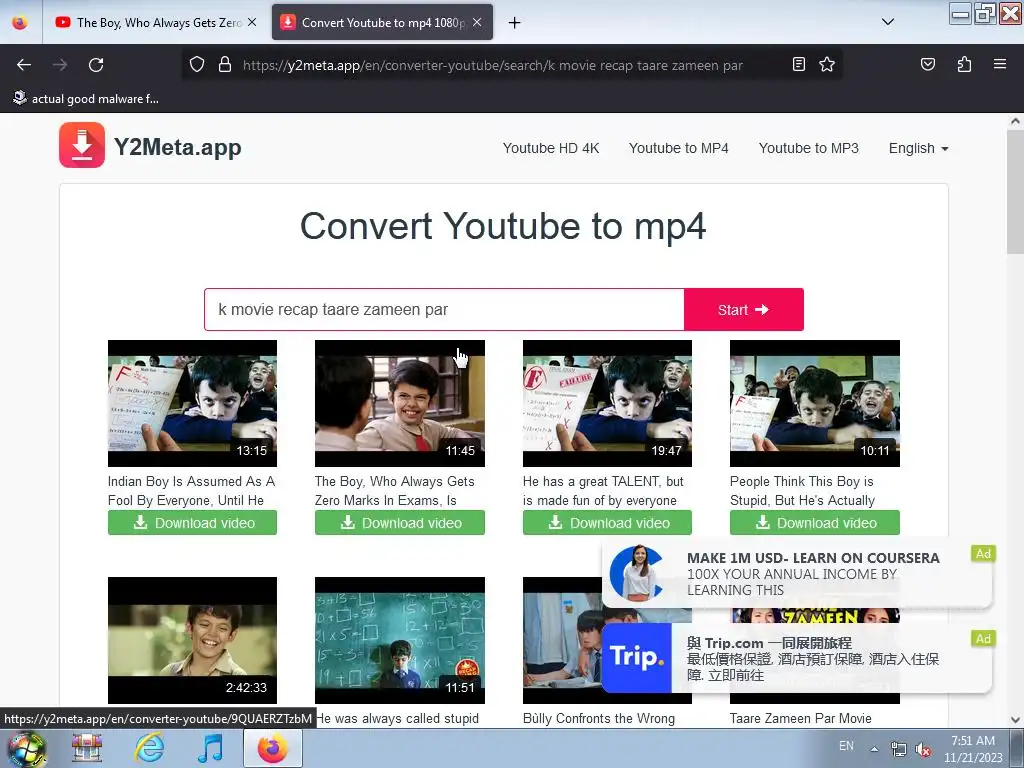Go back using the browser back arrow
This screenshot has width=1024, height=768.
[x=24, y=65]
